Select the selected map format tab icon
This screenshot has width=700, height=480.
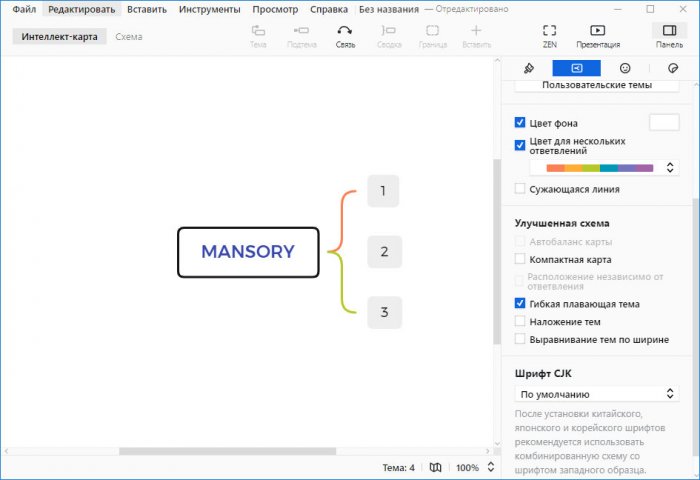(577, 68)
